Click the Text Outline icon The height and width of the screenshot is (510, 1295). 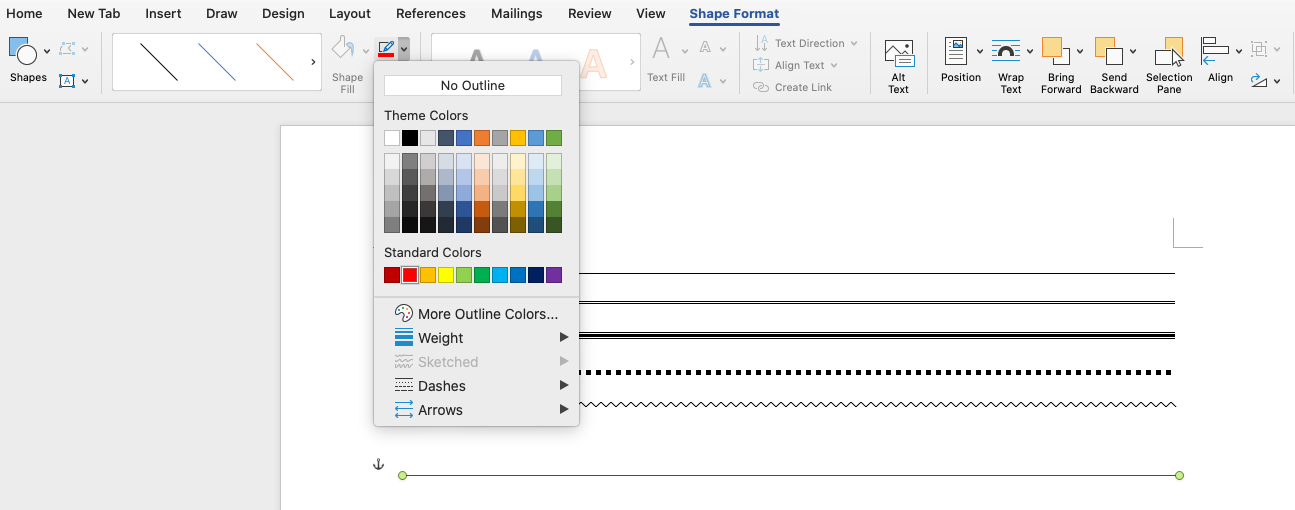tap(706, 47)
